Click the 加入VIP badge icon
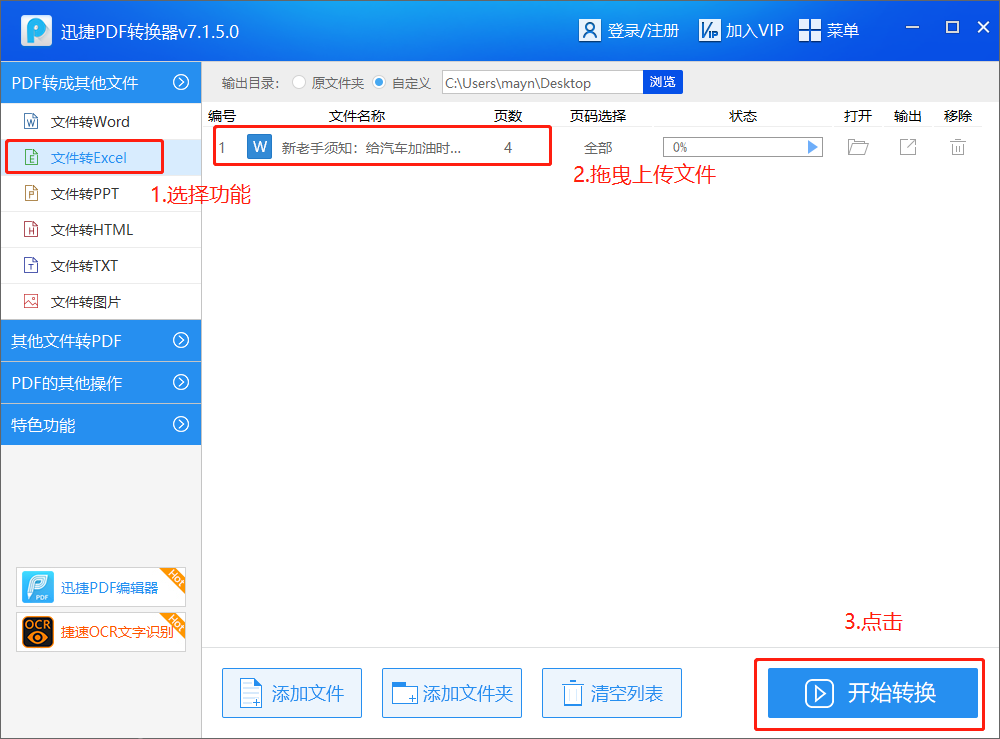Screen dimensions: 1000x739 (709, 30)
